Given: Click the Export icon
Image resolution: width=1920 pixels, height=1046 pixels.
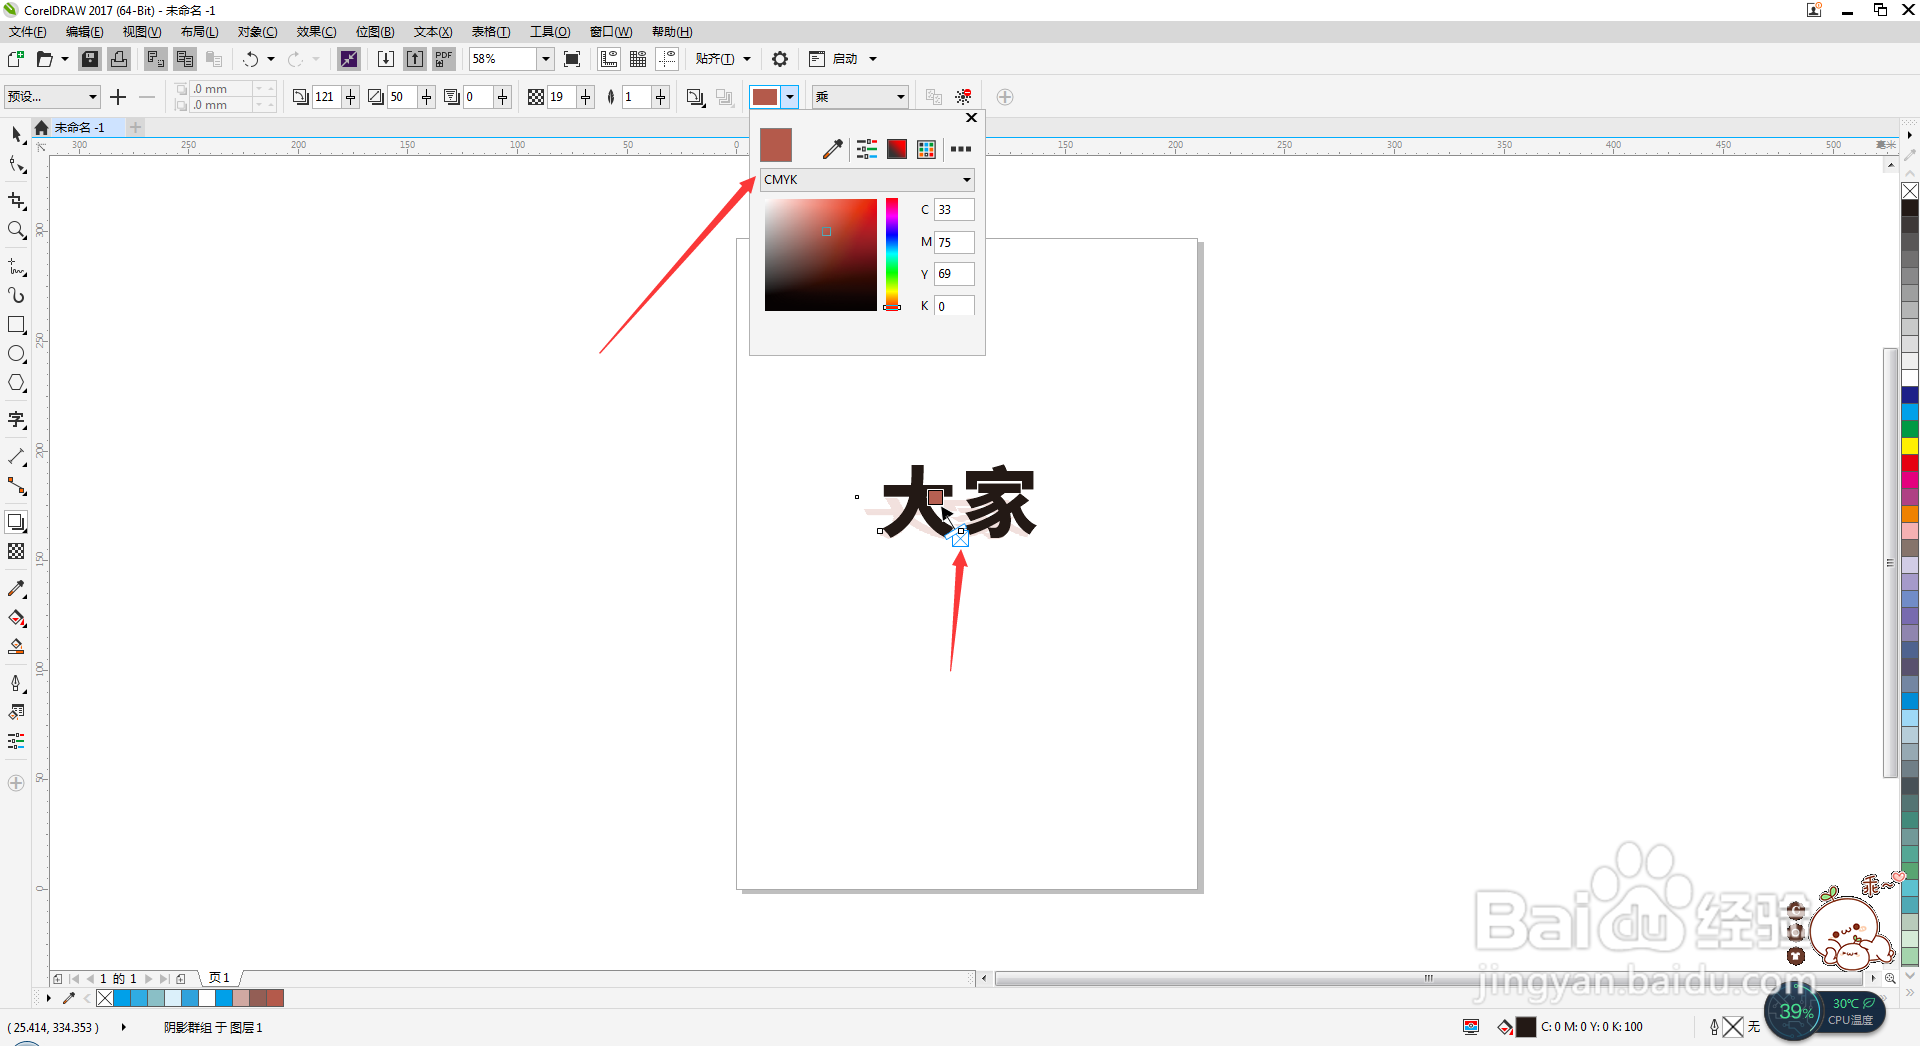Looking at the screenshot, I should (x=415, y=59).
